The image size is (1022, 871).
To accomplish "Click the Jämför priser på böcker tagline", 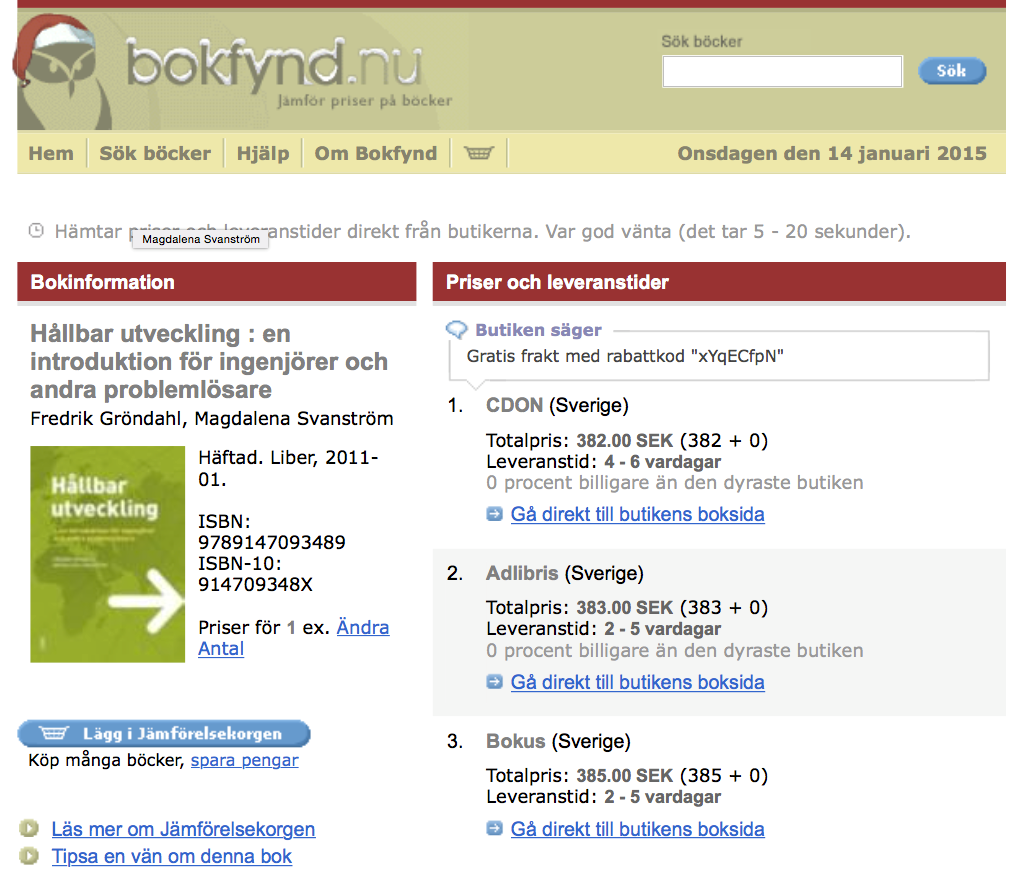I will point(364,101).
